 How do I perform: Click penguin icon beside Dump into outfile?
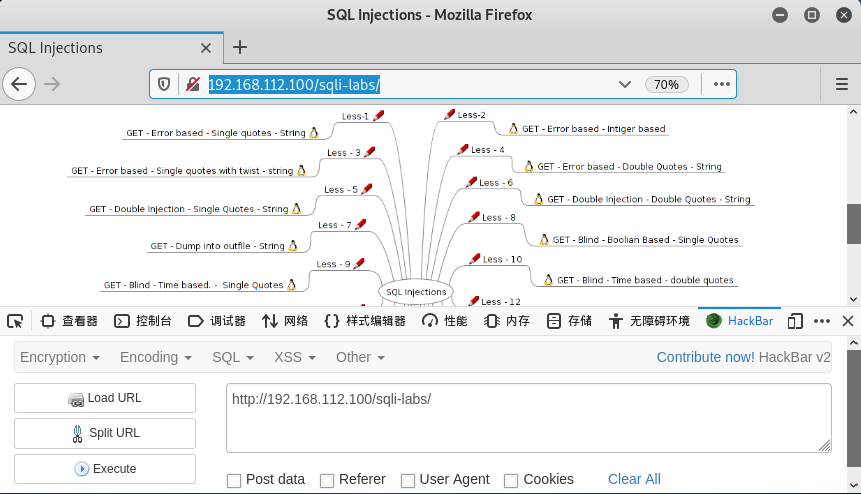[x=293, y=245]
